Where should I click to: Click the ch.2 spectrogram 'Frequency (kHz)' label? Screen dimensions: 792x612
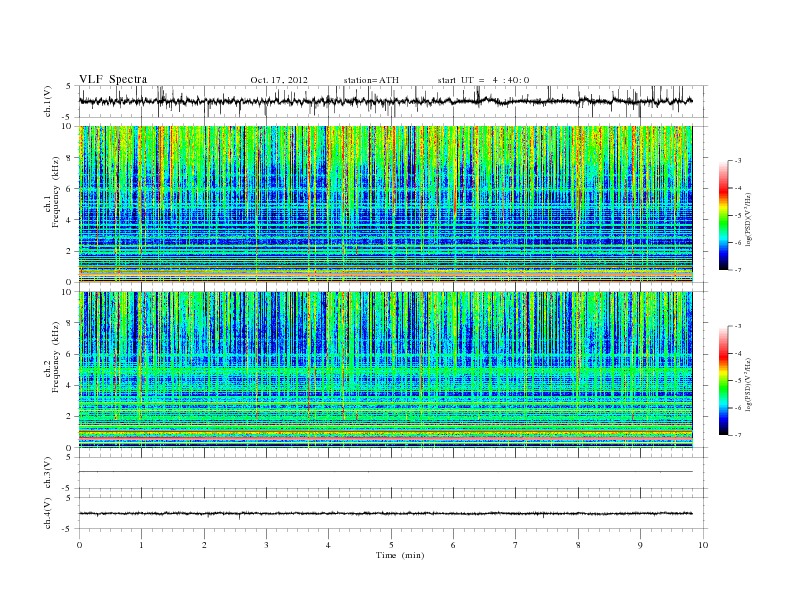pyautogui.click(x=56, y=356)
